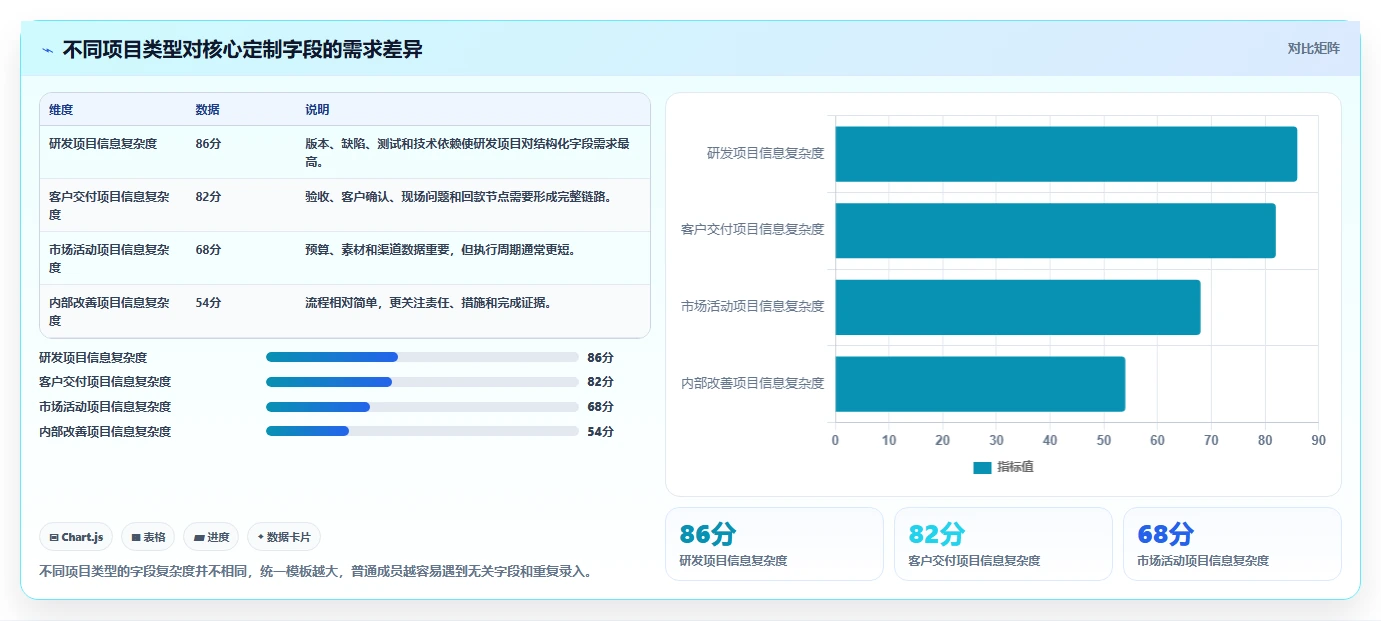Image resolution: width=1381 pixels, height=621 pixels.
Task: Click description starting with 验收、客户确认
Action: tap(459, 197)
